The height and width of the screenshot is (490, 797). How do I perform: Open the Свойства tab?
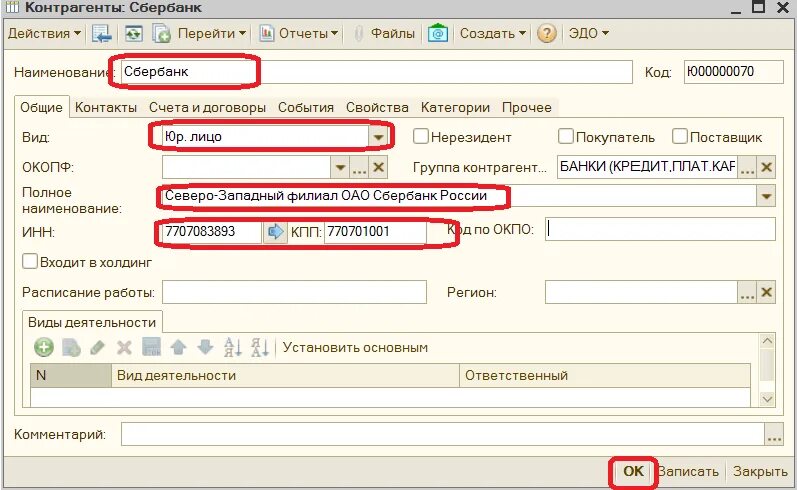pos(377,107)
